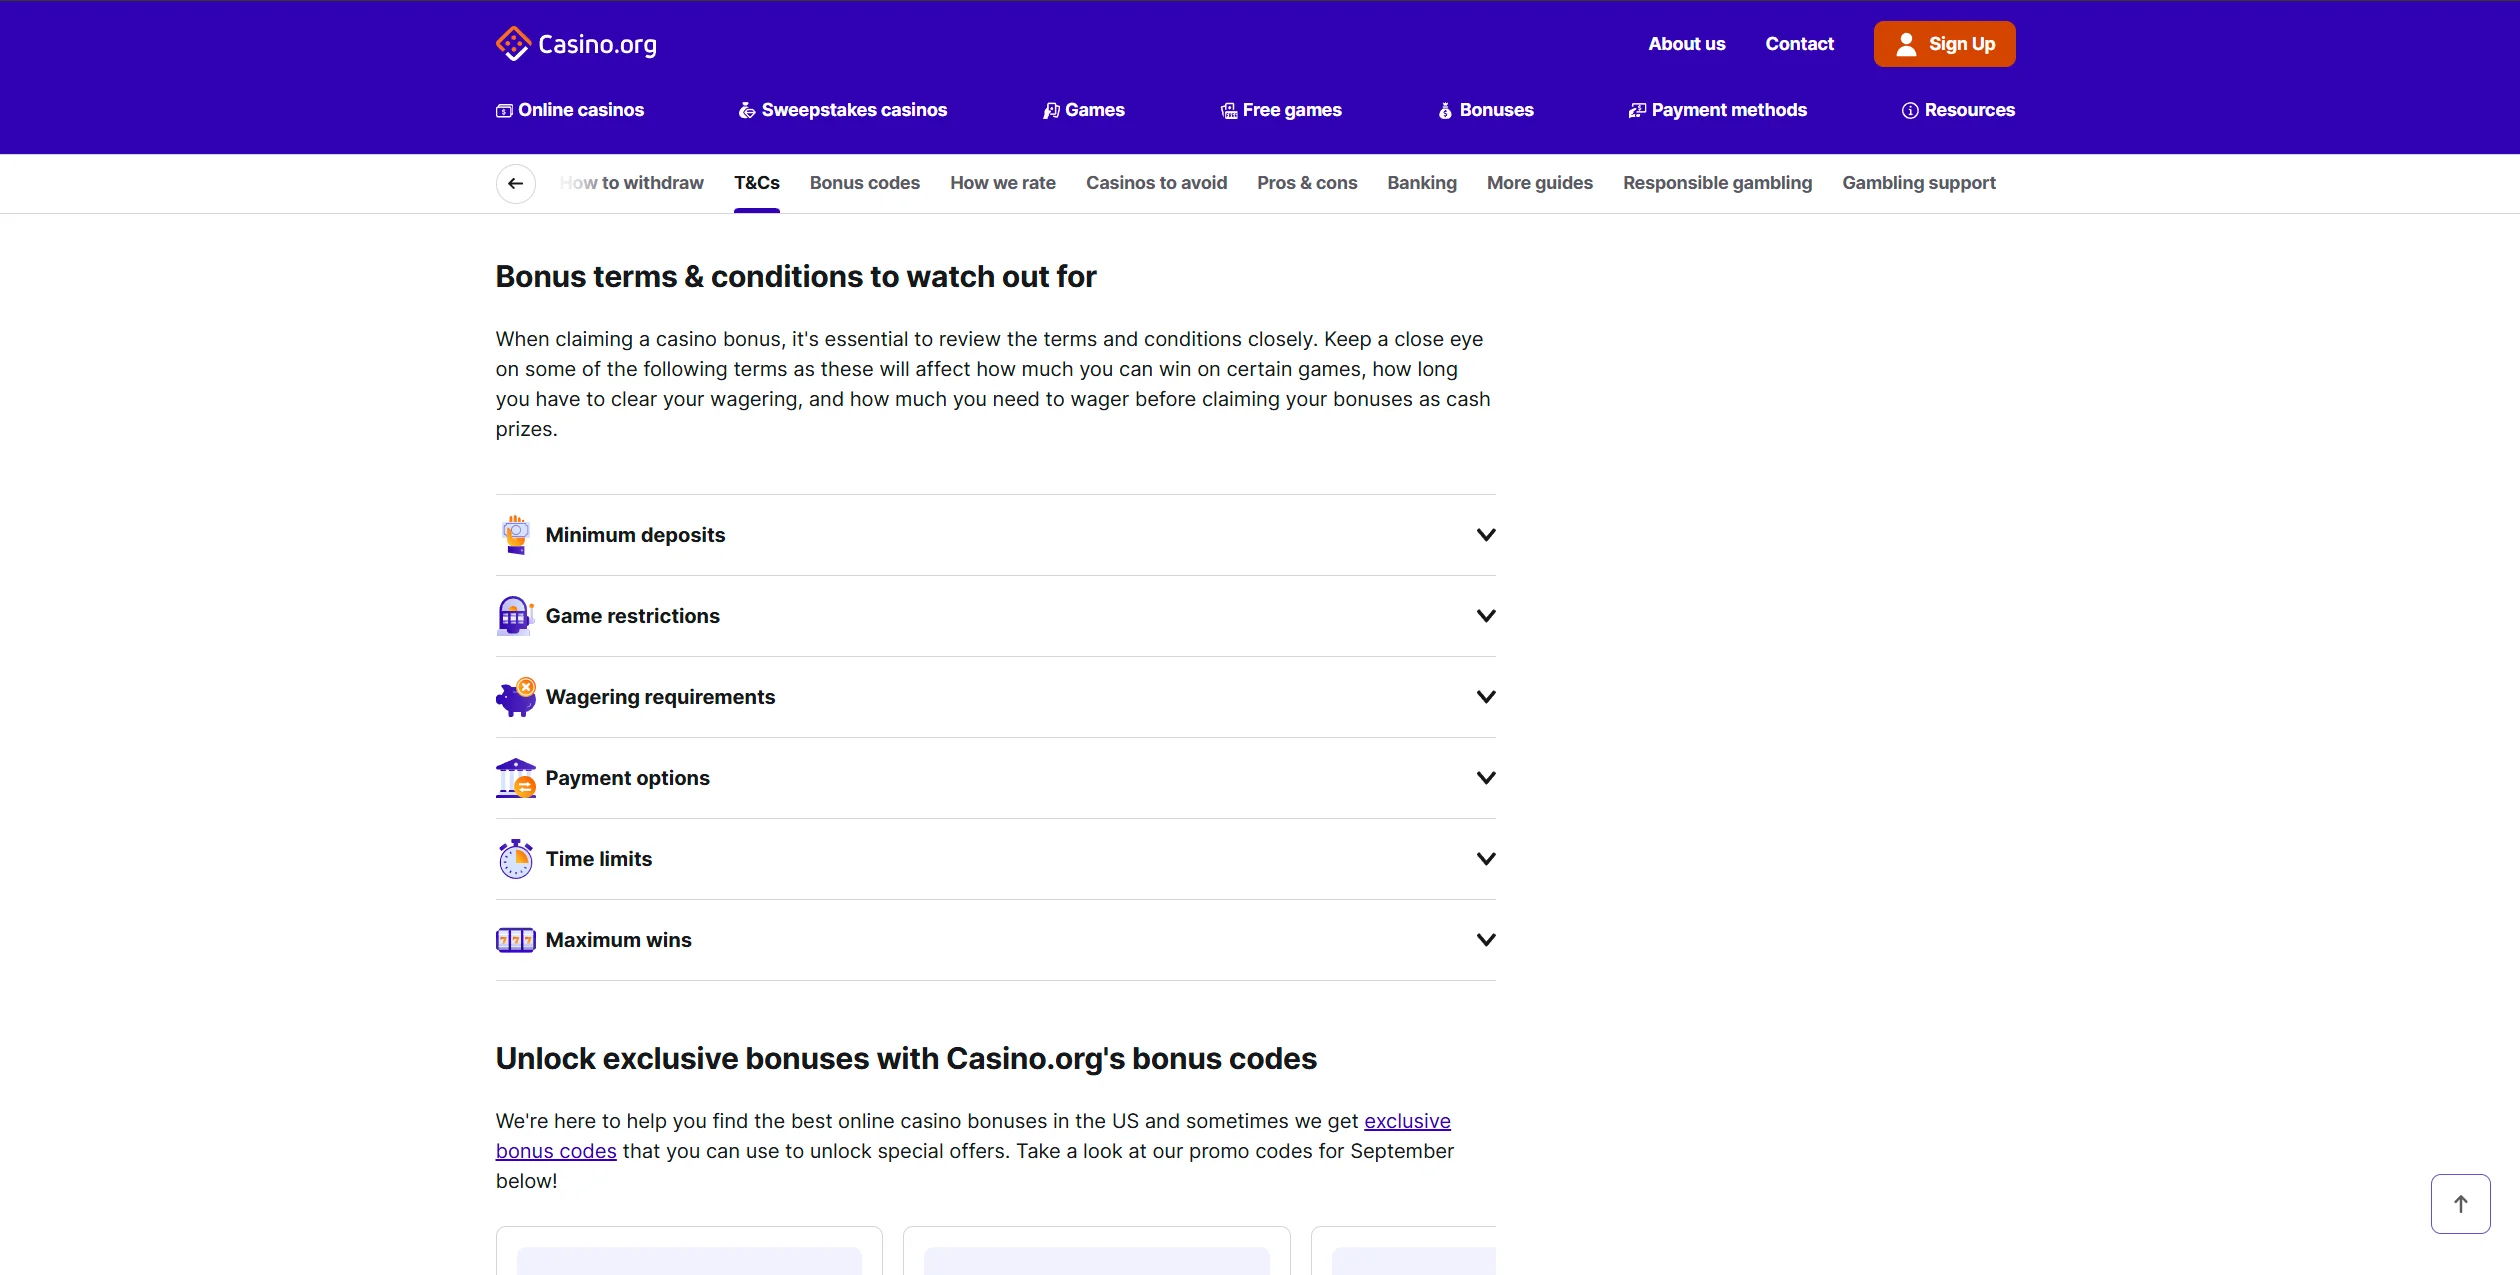Click the Casino.org logo
Screen dimensions: 2520x1275
576,44
